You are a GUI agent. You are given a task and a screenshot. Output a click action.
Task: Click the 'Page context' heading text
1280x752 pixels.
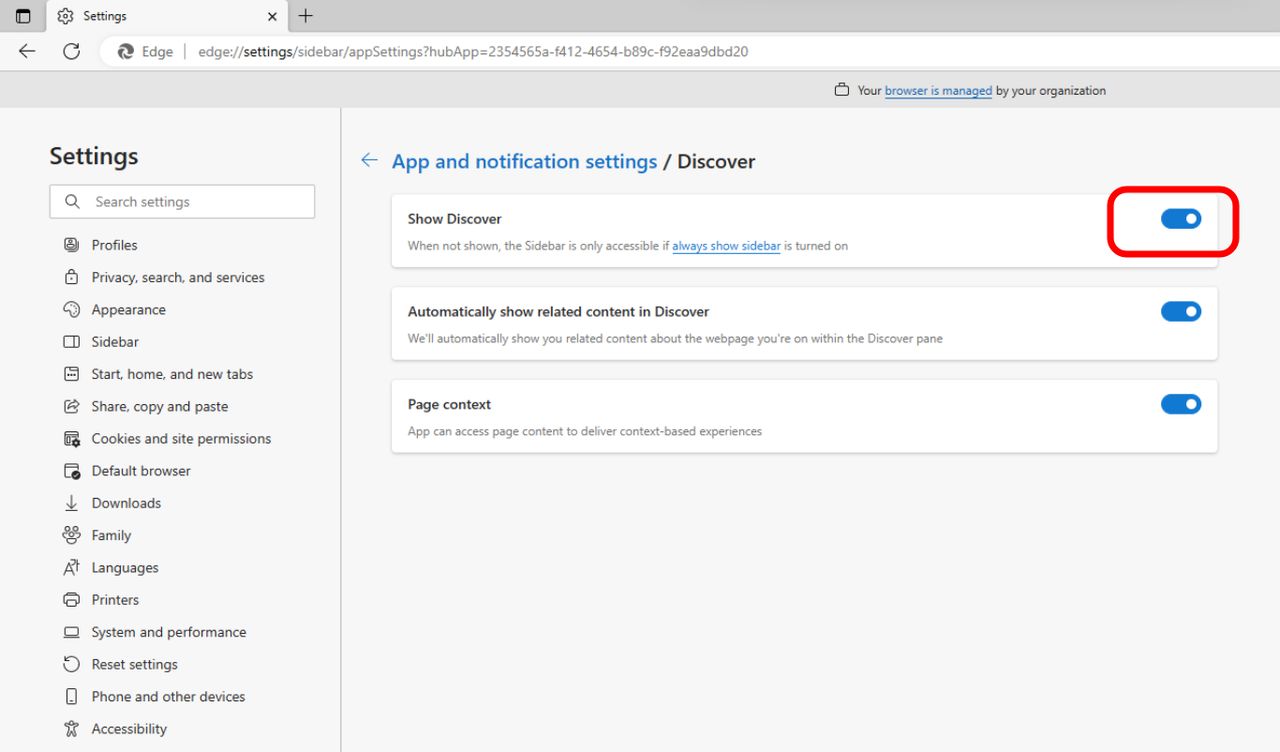coord(449,405)
